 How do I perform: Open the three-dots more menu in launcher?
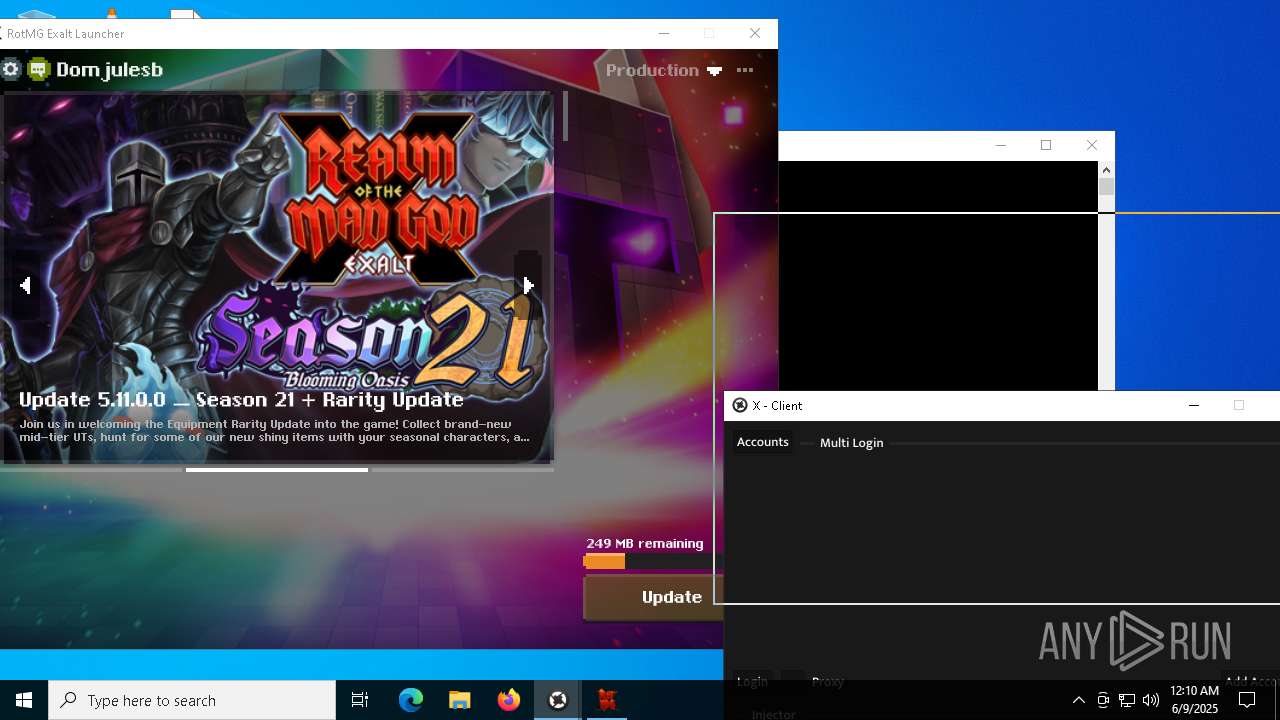[x=745, y=70]
